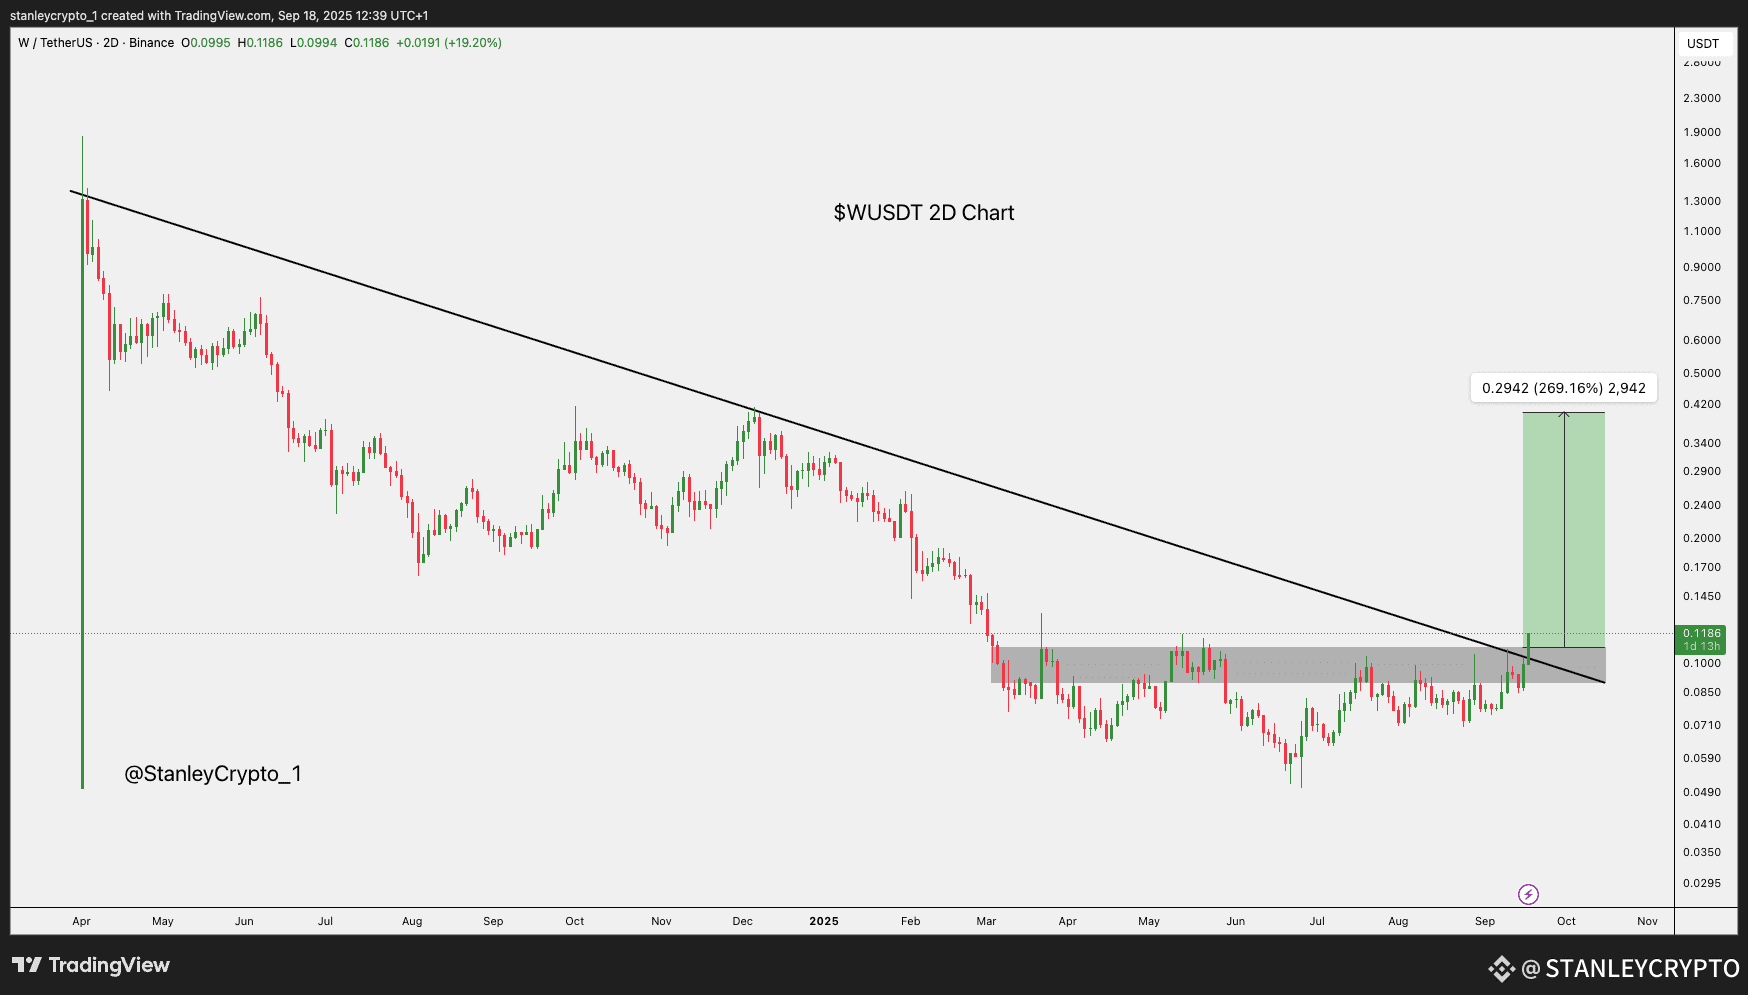Click the @StanleyCrypto_1 text annotation
Screen dimensions: 1748x995
[x=213, y=774]
